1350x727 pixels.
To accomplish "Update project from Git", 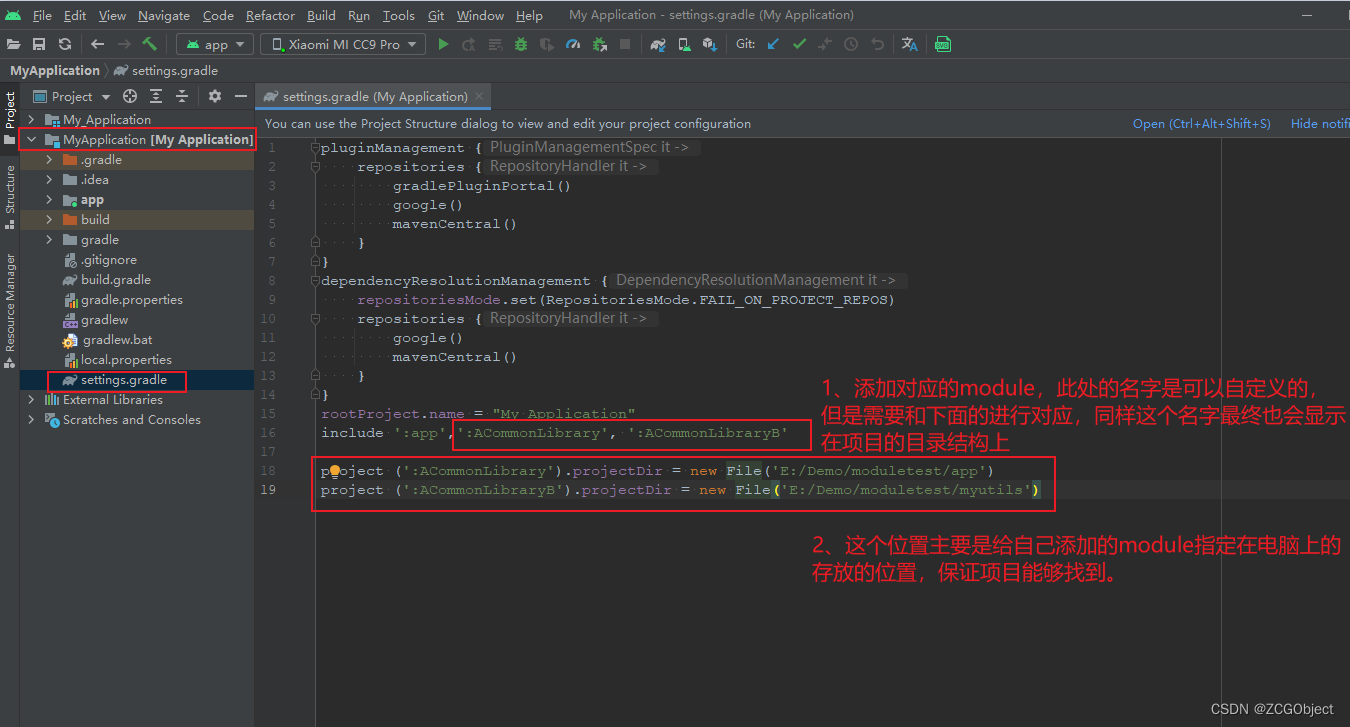I will coord(771,44).
